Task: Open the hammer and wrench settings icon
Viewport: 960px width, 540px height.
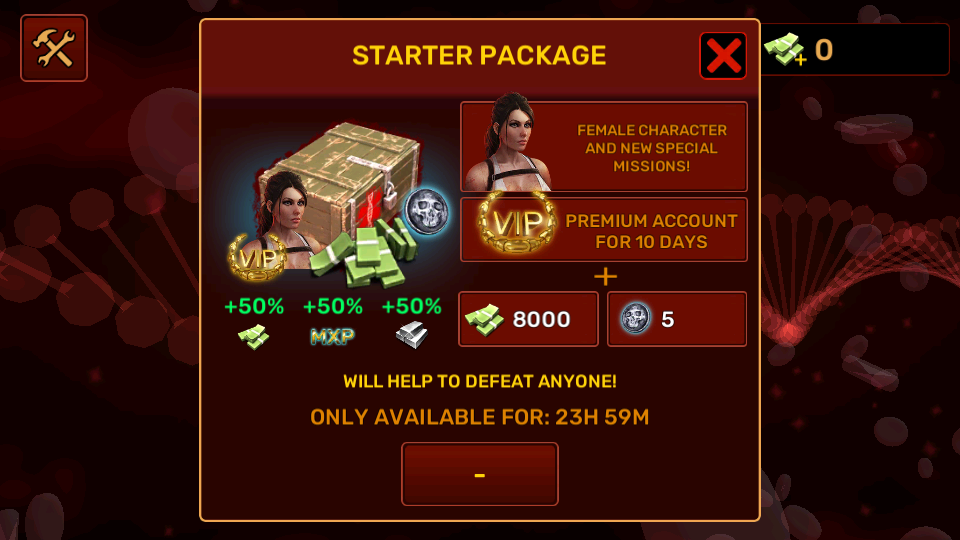Action: (x=54, y=48)
